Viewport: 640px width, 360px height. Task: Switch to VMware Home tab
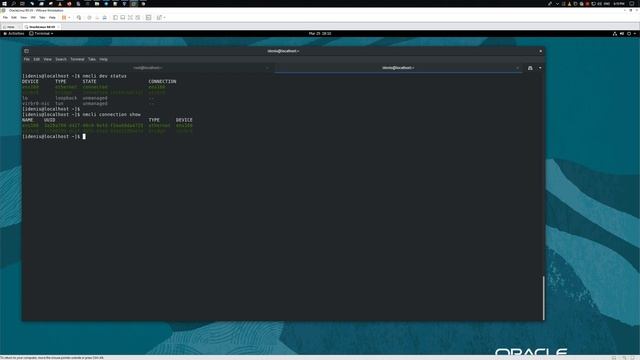(10, 27)
